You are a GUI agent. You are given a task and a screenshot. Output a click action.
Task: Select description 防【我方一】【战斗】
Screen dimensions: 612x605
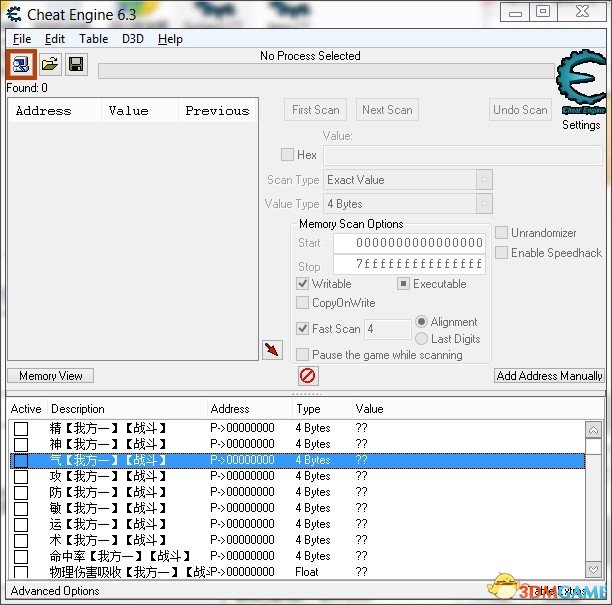(x=108, y=492)
